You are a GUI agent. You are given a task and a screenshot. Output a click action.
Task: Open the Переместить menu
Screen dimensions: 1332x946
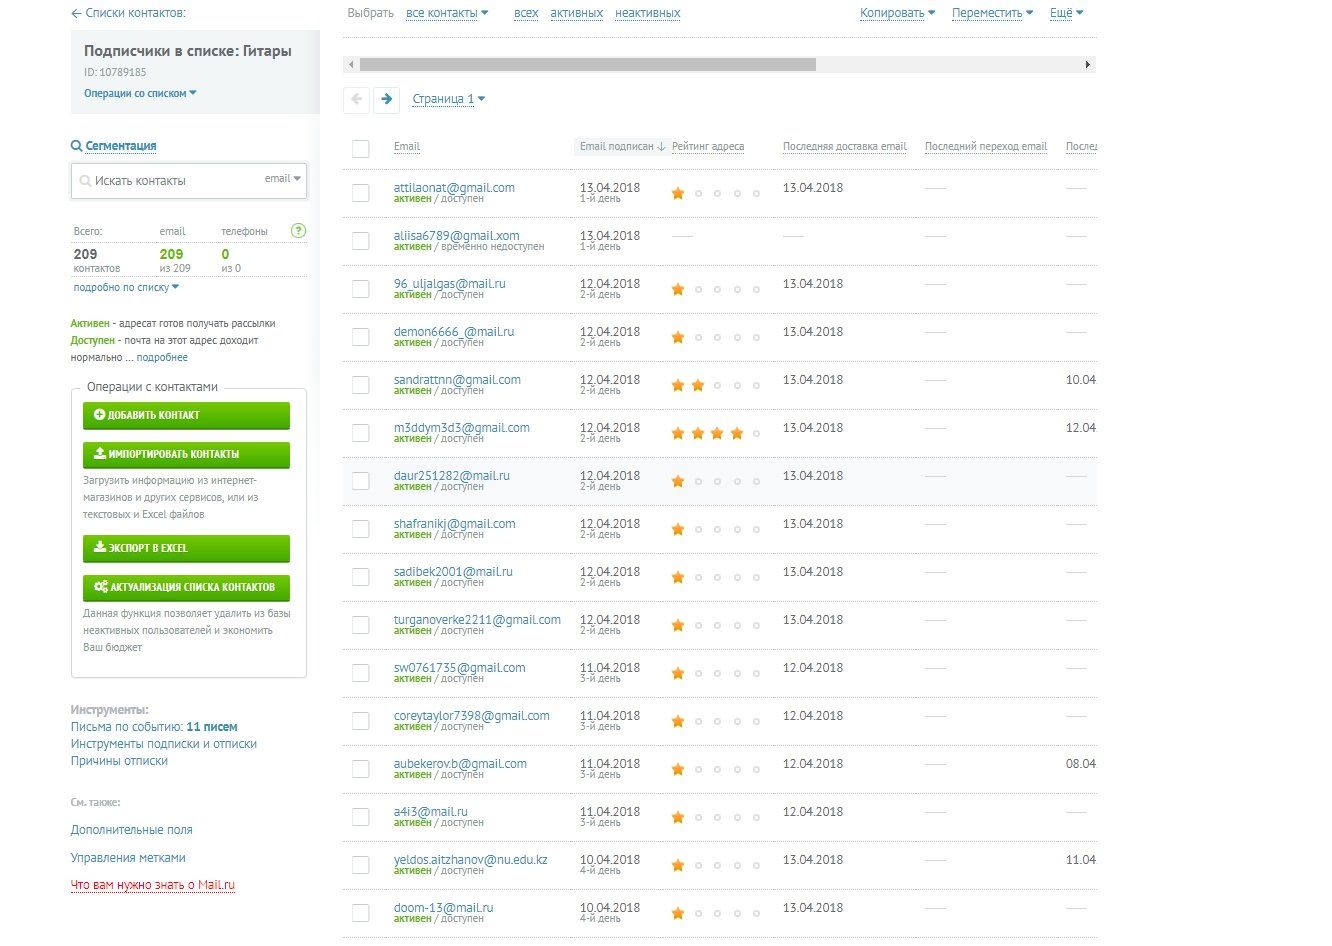click(x=993, y=13)
